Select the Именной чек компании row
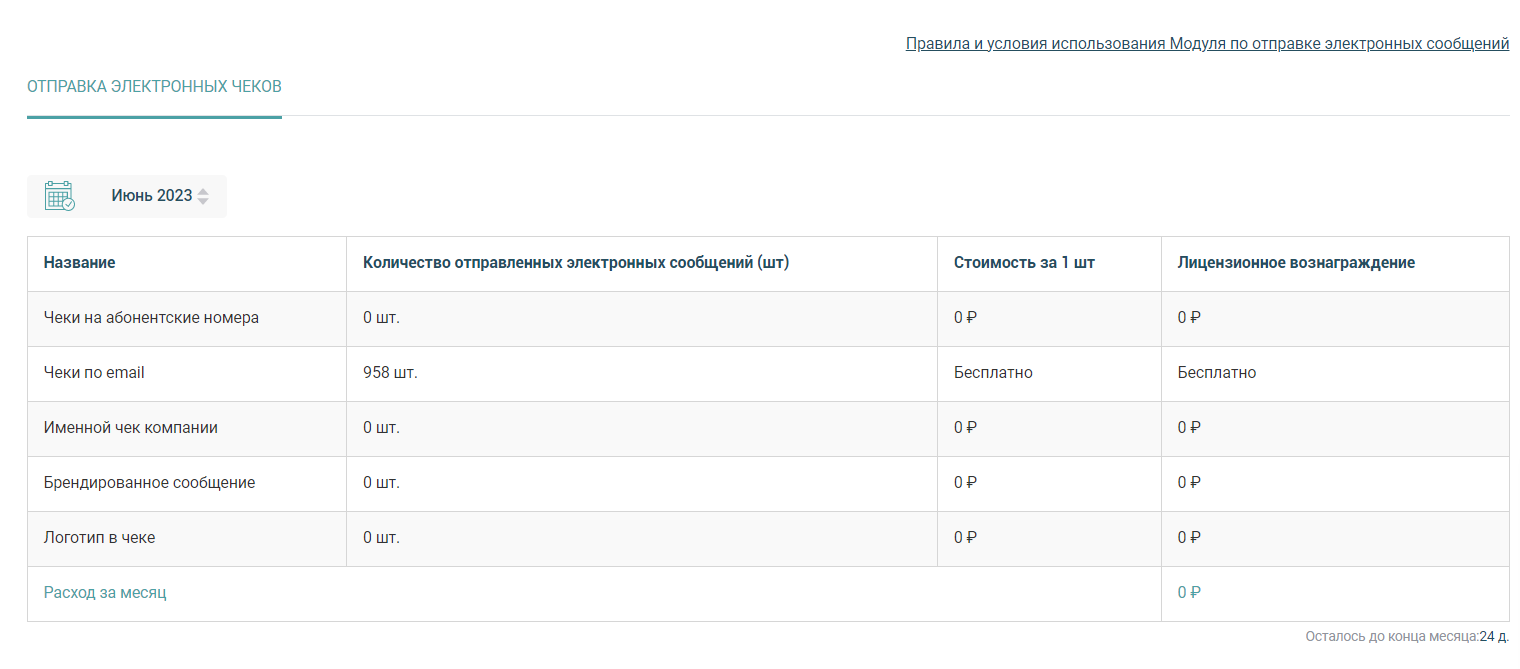 pos(768,429)
